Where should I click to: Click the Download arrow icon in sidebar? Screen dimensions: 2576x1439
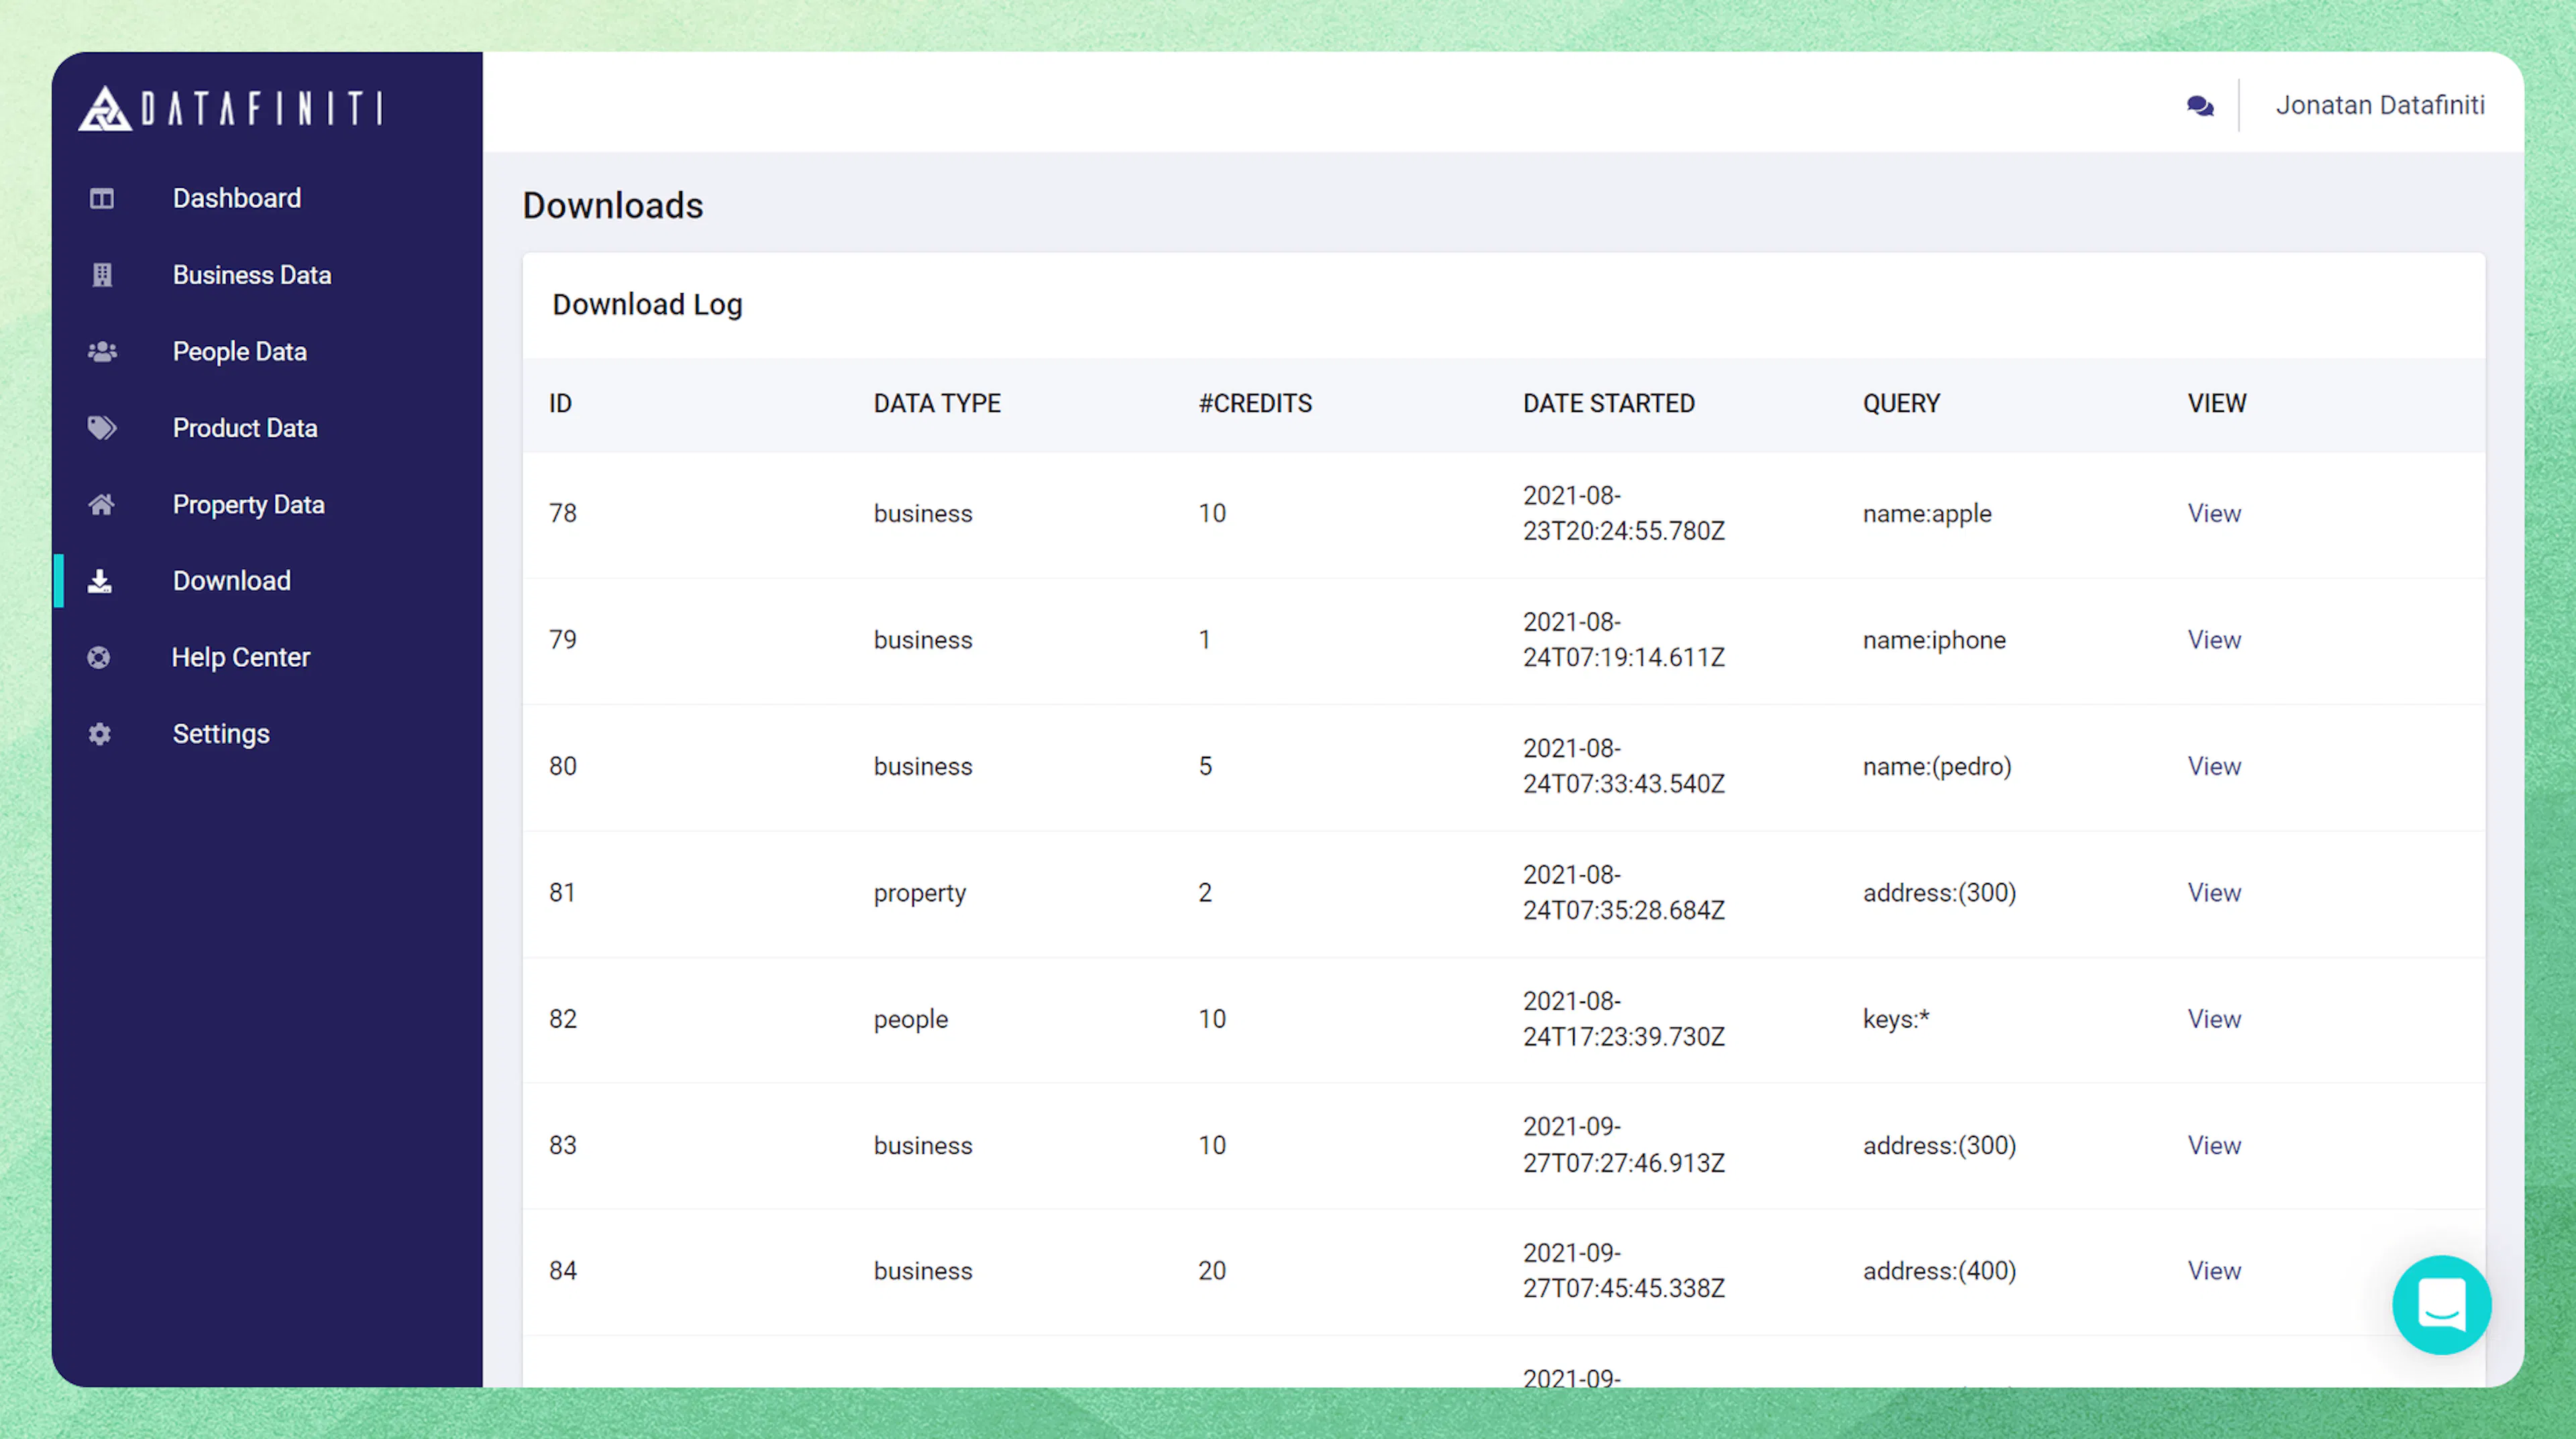coord(101,580)
